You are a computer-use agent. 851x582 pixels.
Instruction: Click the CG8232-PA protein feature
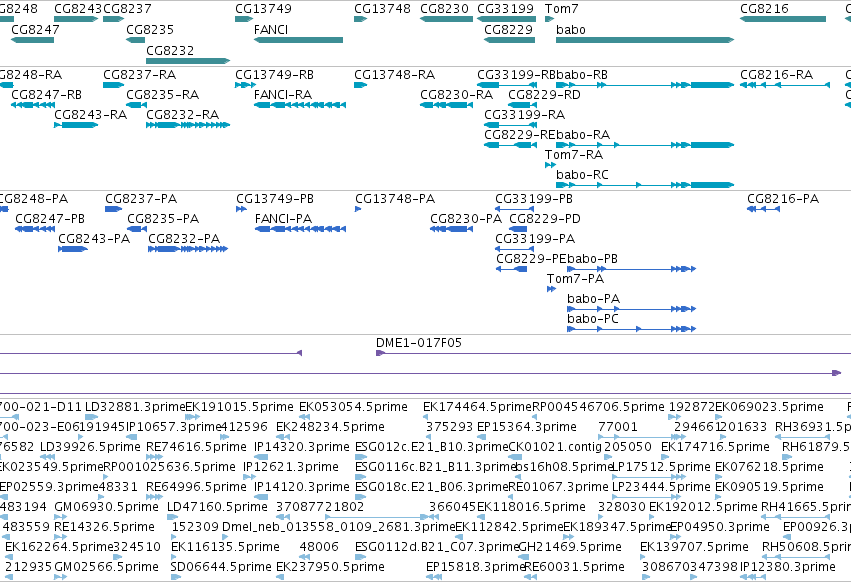coord(188,249)
